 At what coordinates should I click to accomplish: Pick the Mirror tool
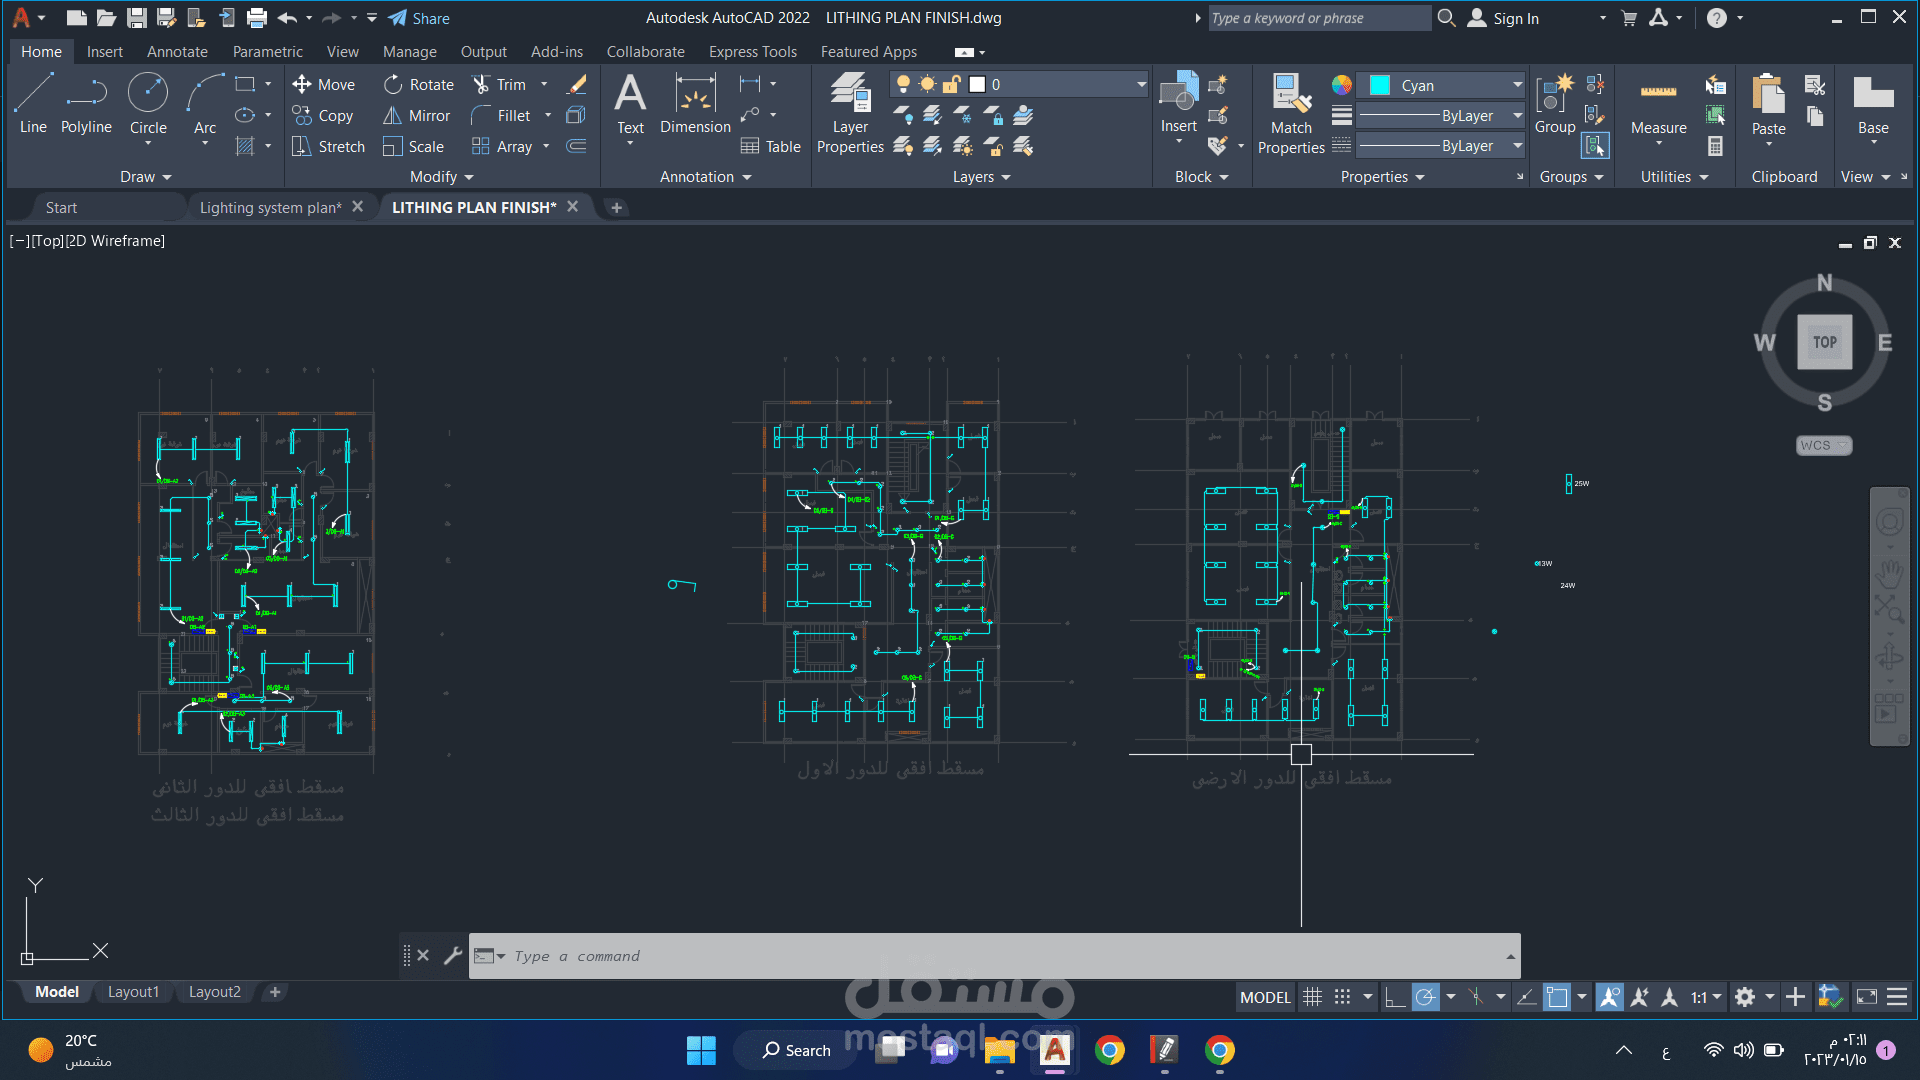point(416,116)
